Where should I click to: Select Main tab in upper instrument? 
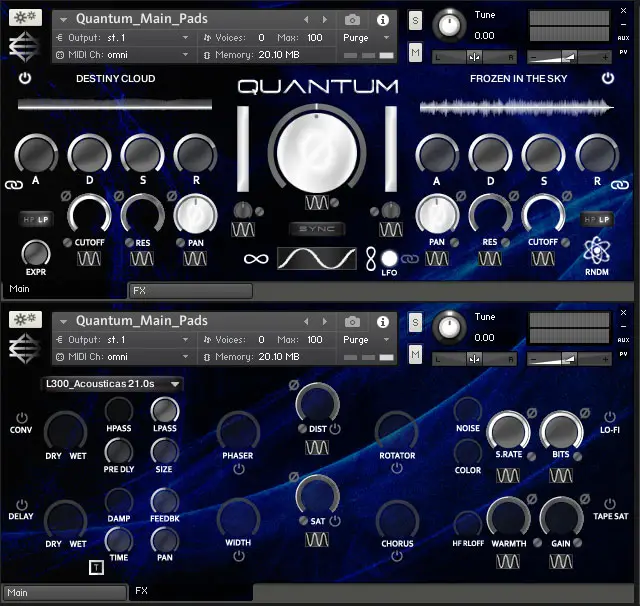63,289
